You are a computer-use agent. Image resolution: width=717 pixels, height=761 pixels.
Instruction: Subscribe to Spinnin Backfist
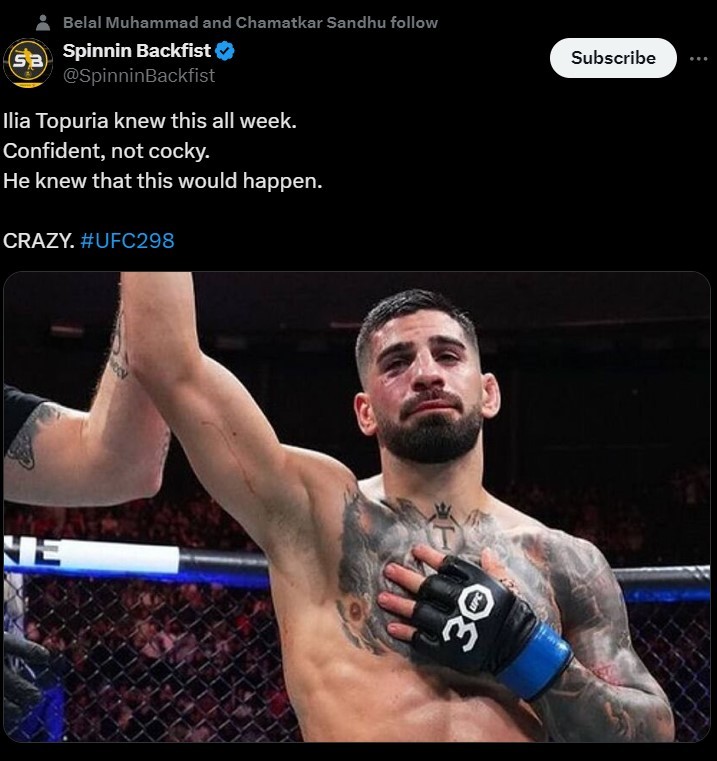tap(613, 58)
